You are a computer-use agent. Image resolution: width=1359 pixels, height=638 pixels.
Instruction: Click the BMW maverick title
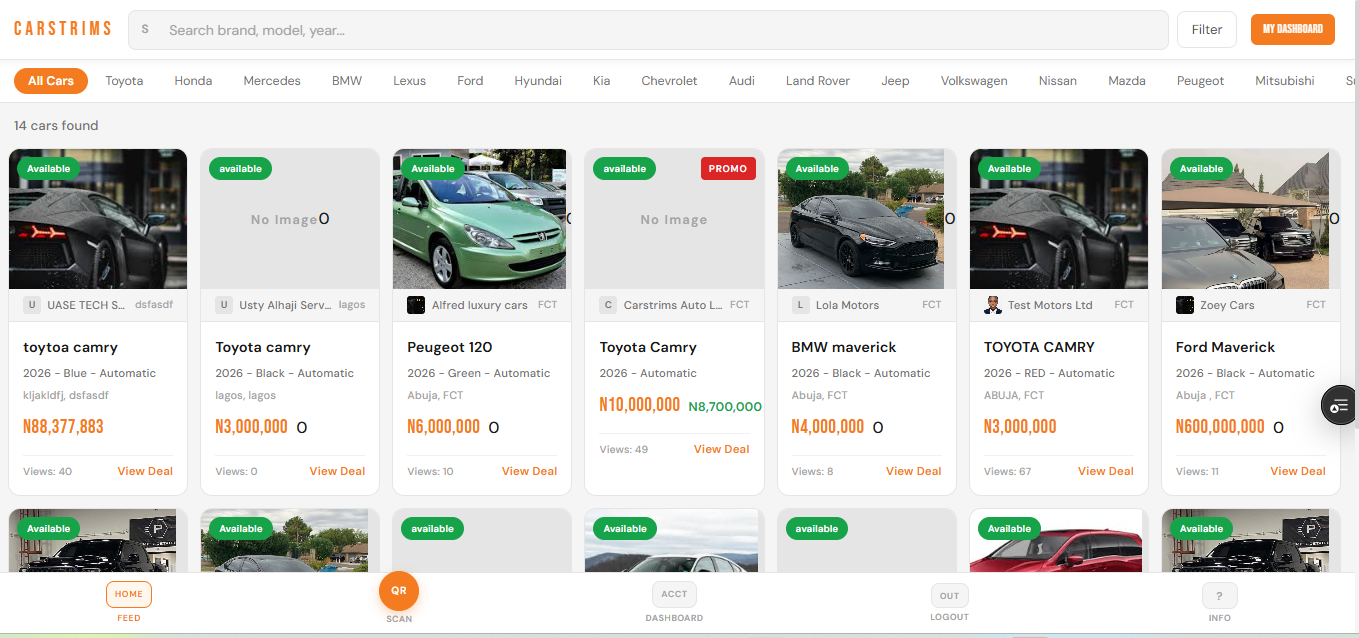(x=844, y=347)
